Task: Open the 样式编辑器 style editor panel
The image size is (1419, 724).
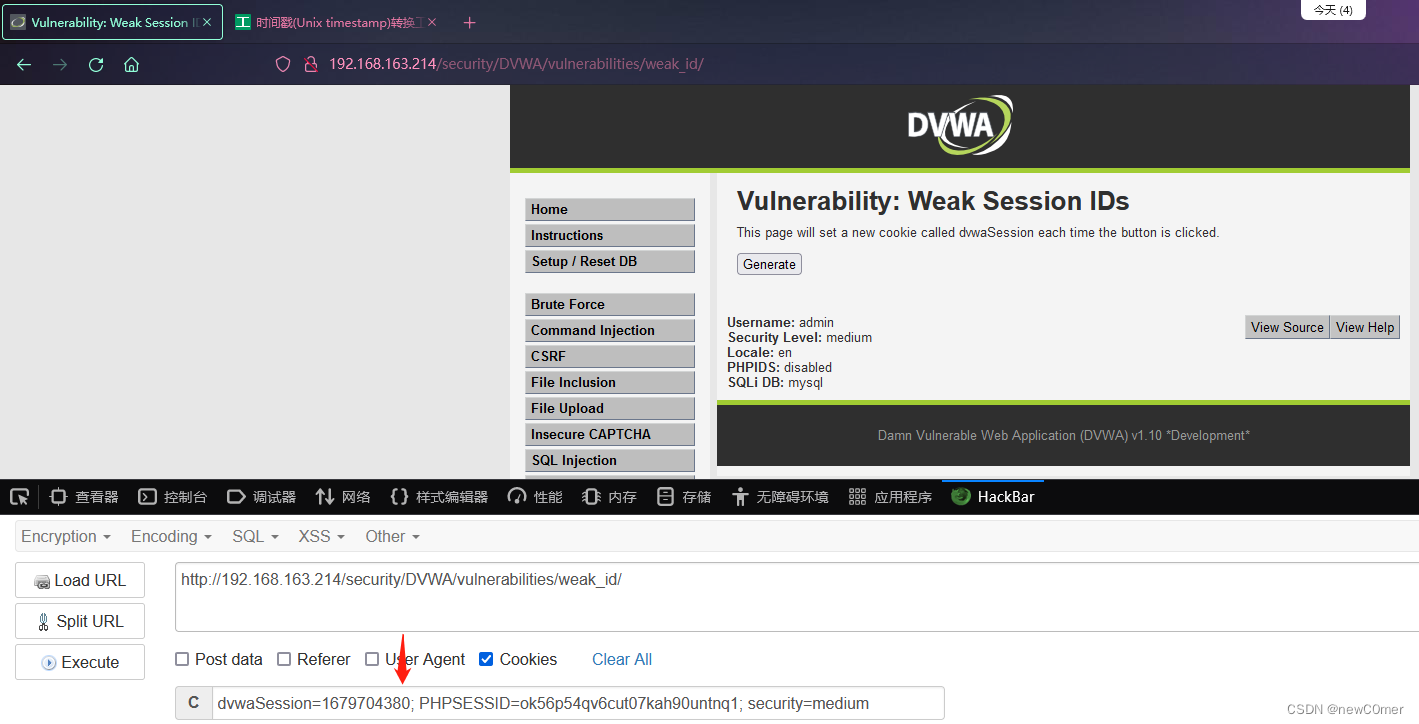Action: pos(438,496)
